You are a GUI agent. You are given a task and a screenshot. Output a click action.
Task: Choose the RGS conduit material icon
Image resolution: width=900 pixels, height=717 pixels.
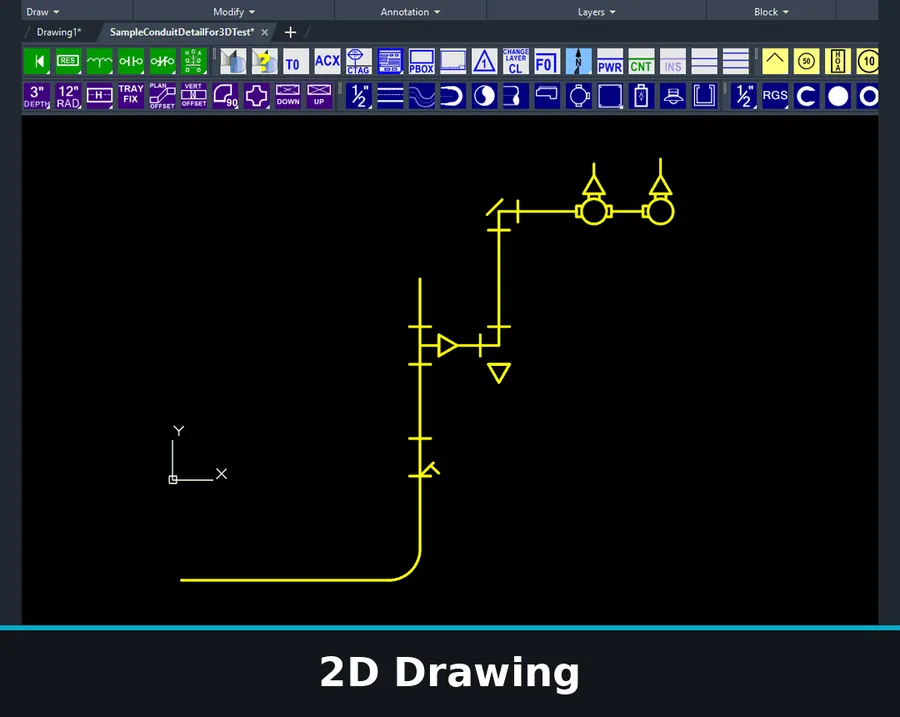[x=775, y=96]
